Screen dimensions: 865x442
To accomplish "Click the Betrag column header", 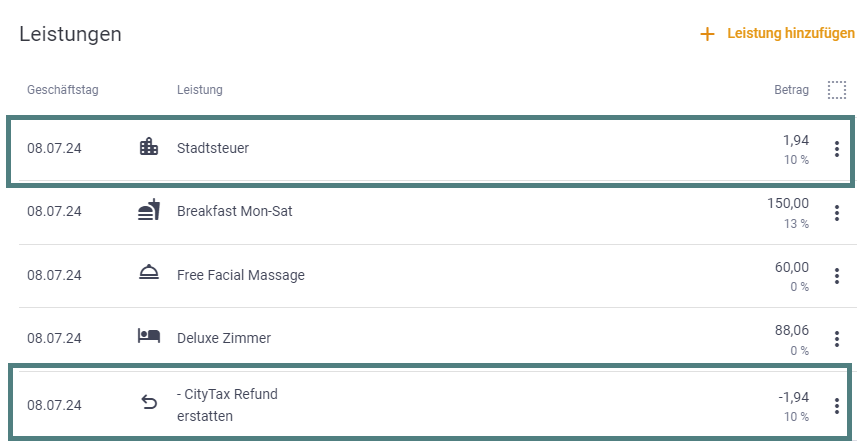I will point(791,90).
